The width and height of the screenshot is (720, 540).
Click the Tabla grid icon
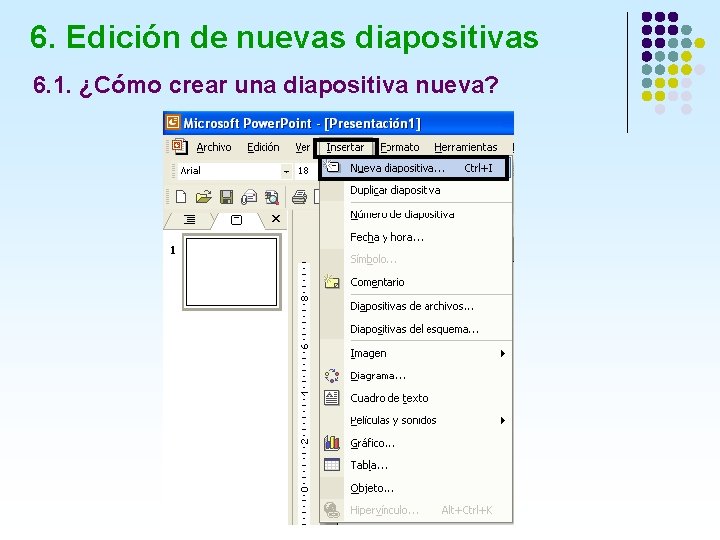click(332, 465)
